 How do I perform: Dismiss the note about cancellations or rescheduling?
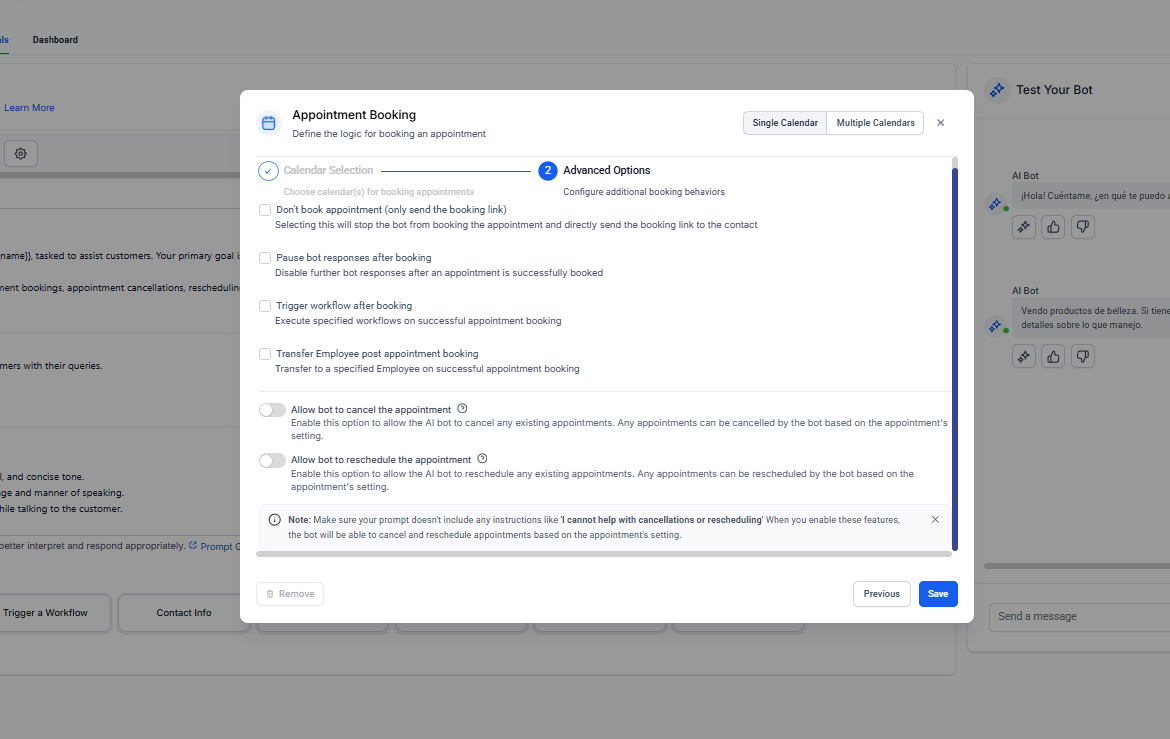click(x=935, y=520)
